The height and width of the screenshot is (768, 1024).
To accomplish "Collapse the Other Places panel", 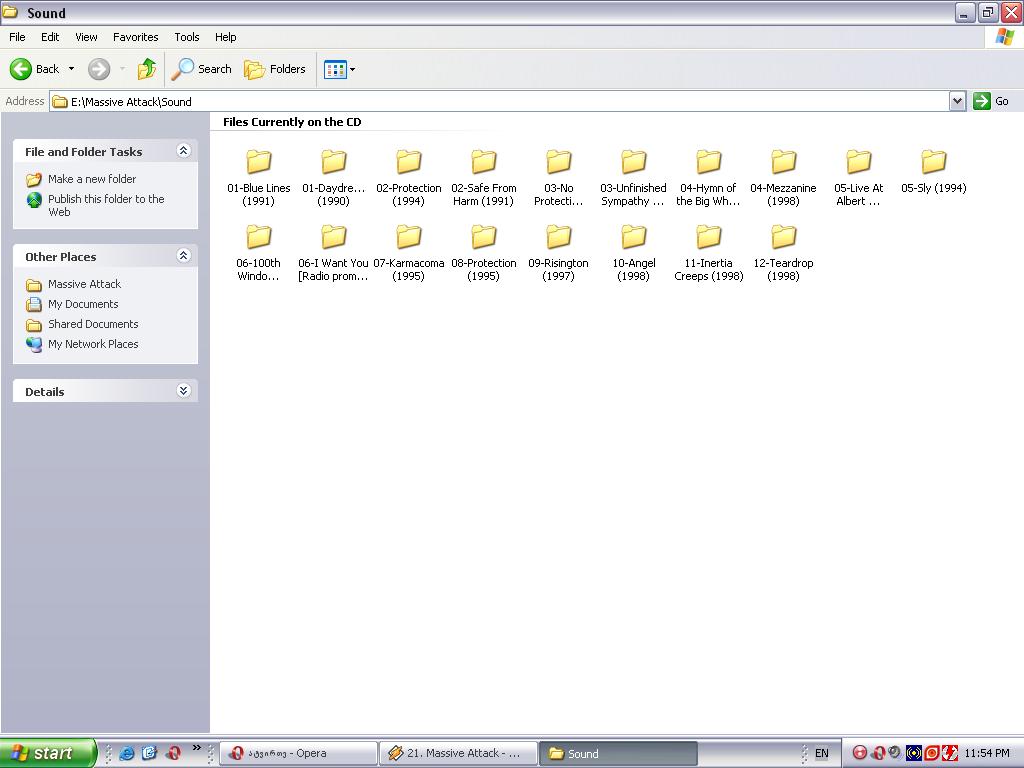I will (183, 256).
